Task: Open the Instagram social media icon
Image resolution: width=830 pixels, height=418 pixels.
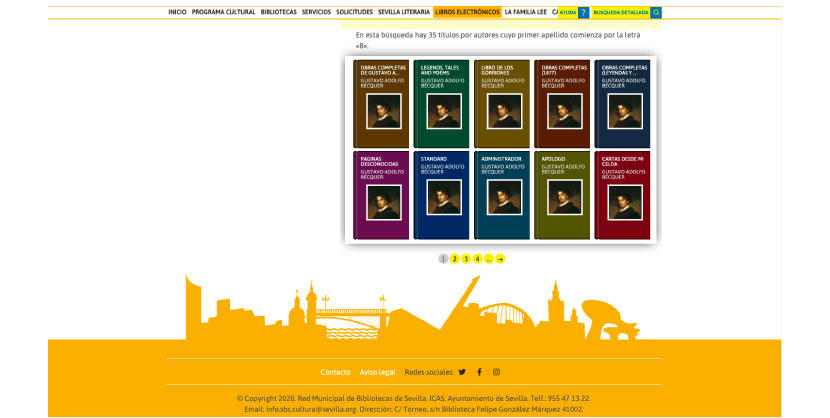Action: coord(496,372)
